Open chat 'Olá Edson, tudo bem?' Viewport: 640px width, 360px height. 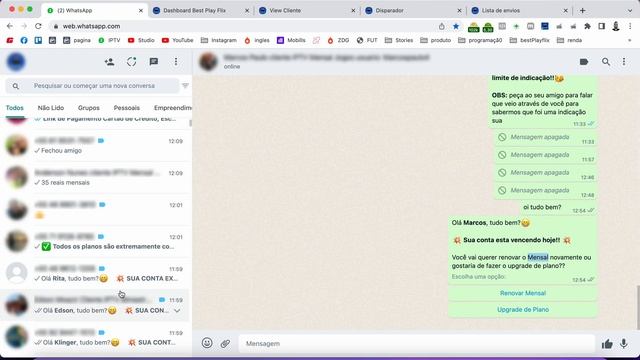pyautogui.click(x=96, y=305)
